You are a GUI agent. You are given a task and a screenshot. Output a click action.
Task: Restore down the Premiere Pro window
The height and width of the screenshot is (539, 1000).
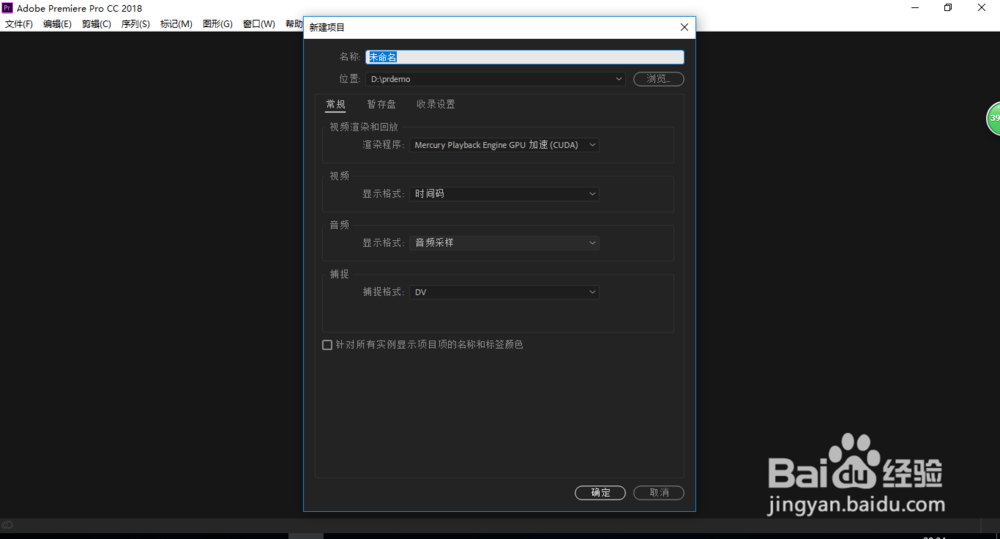pos(948,8)
